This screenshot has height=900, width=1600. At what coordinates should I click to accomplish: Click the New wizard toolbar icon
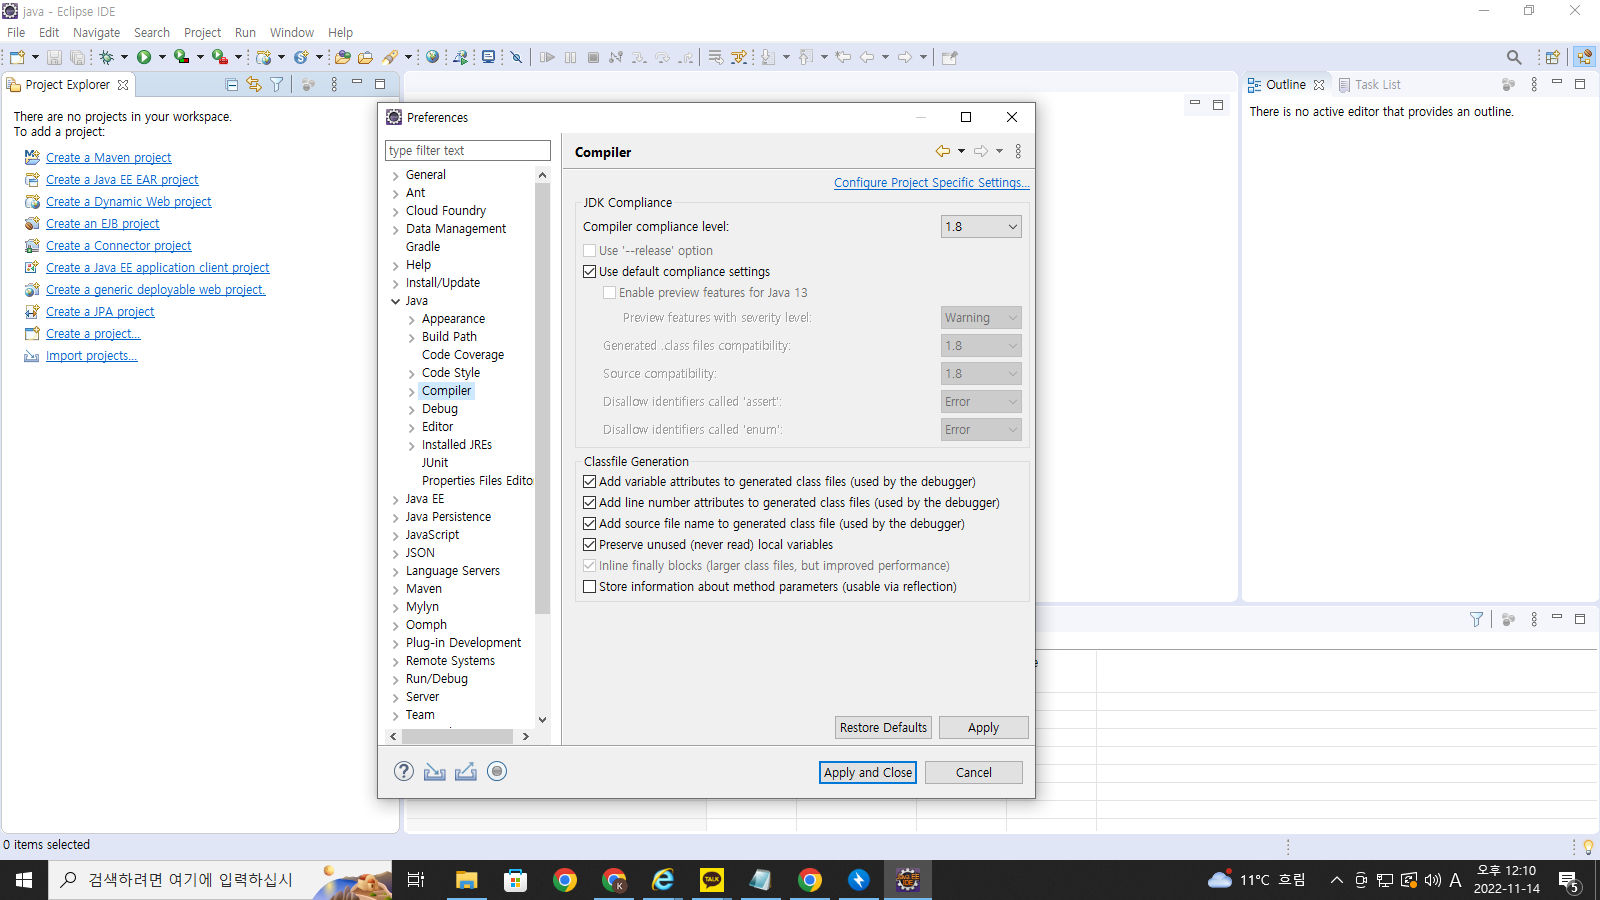tap(17, 57)
